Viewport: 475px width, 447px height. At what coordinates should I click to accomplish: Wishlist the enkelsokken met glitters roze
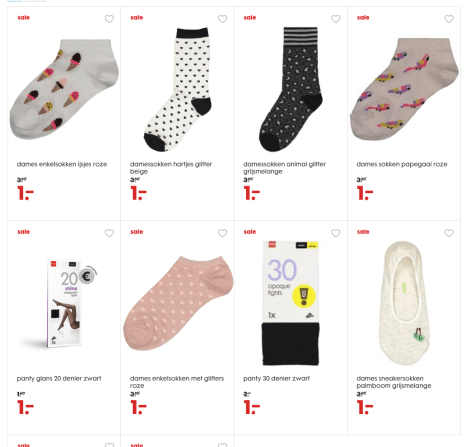[222, 233]
